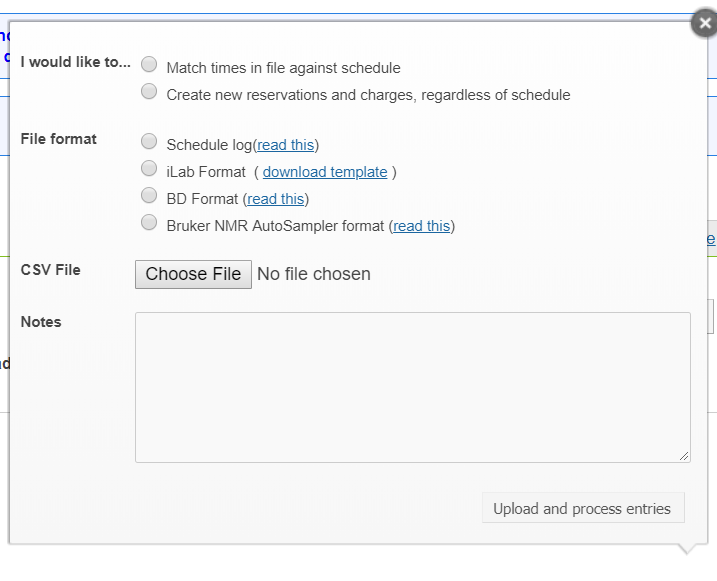Screen dimensions: 717x581
Task: Click the 'download template' link for iLab
Action: coord(325,172)
